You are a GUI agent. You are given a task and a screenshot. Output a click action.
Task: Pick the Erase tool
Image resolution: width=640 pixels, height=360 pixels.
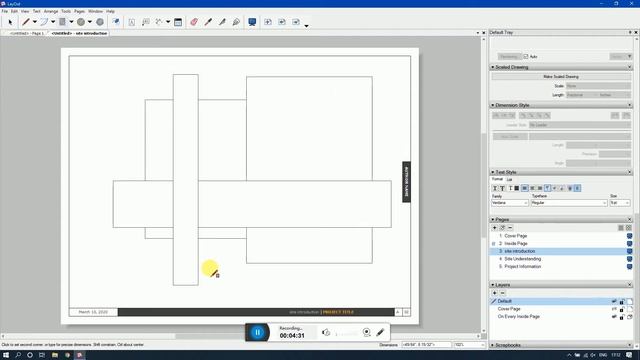(x=194, y=22)
